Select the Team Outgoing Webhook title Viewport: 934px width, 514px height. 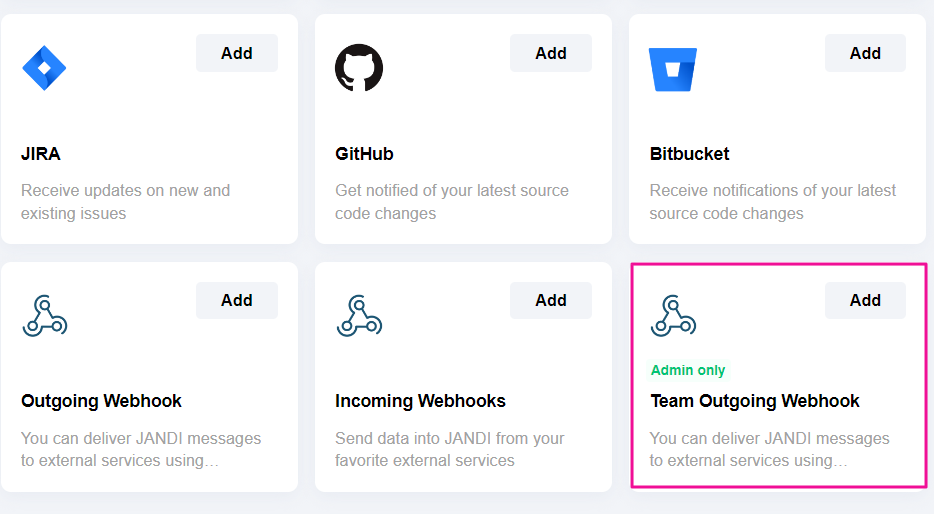(754, 401)
